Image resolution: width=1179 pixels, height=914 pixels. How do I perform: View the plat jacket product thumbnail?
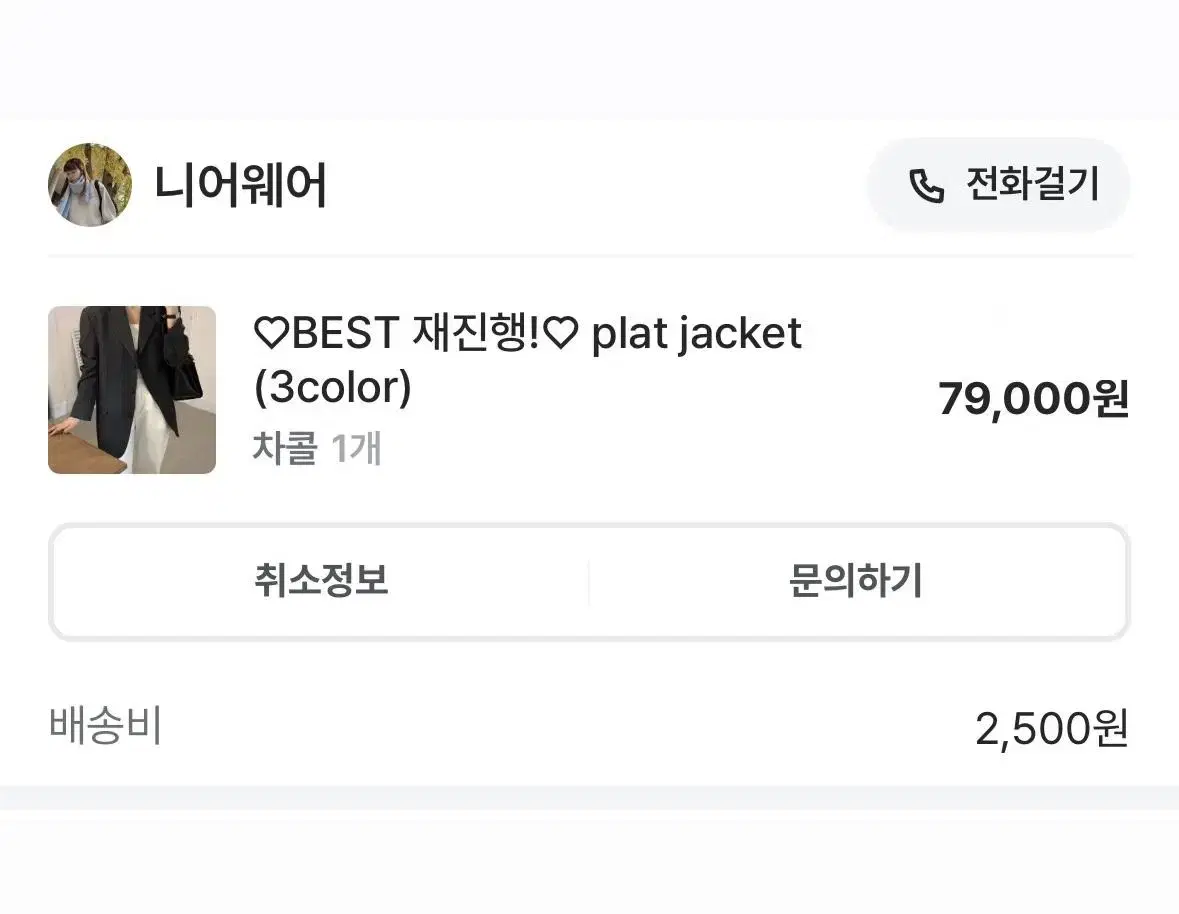(132, 389)
